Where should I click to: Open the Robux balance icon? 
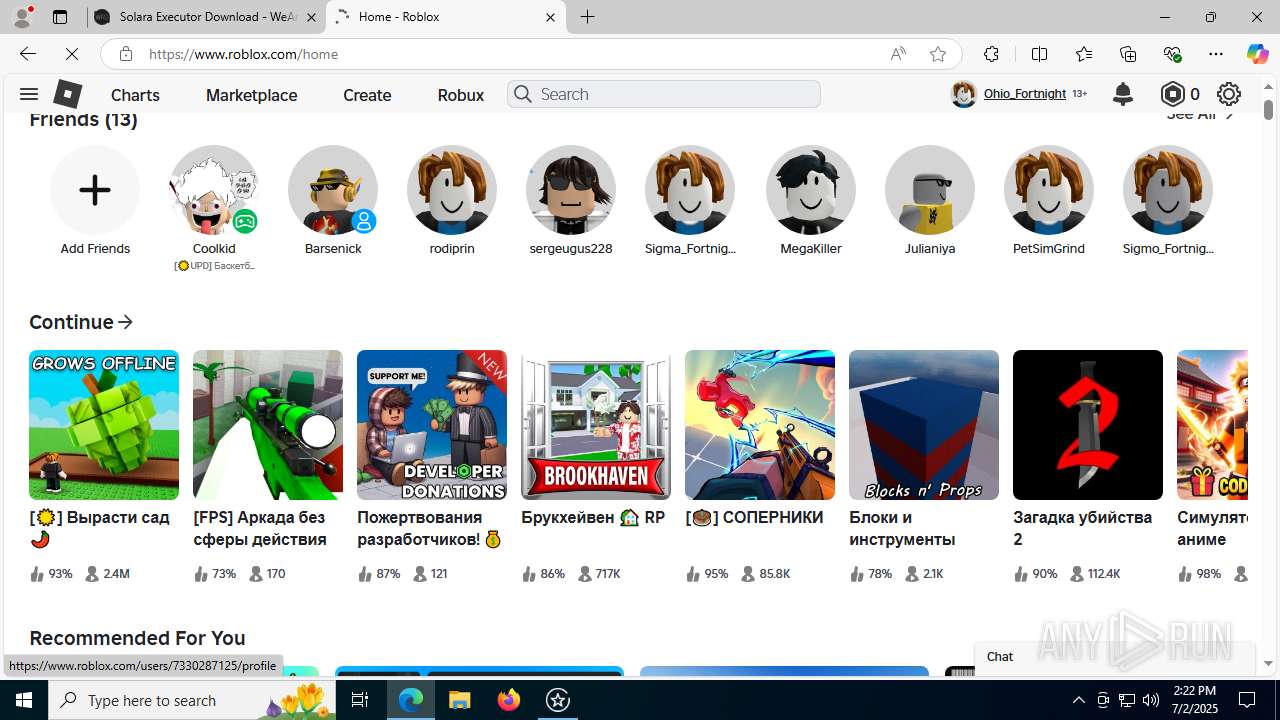[x=1172, y=94]
